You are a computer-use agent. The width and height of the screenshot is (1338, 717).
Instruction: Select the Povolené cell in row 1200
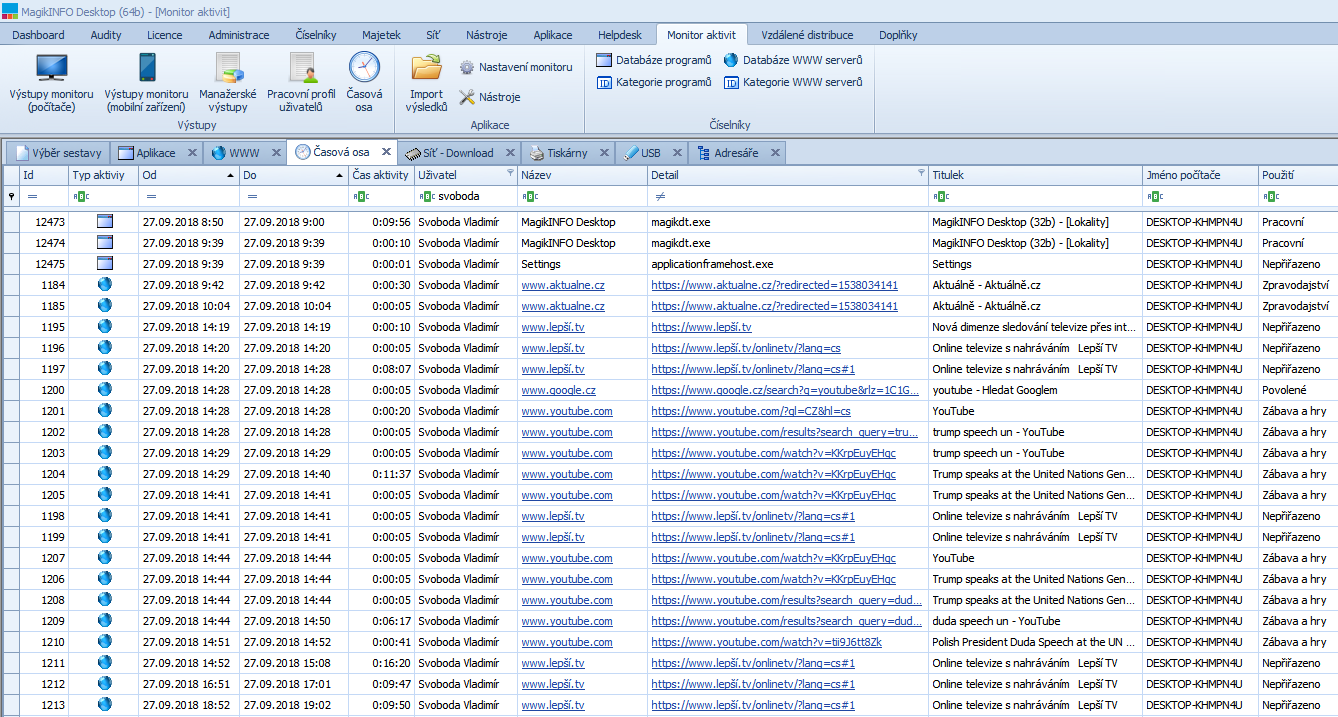coord(1298,390)
